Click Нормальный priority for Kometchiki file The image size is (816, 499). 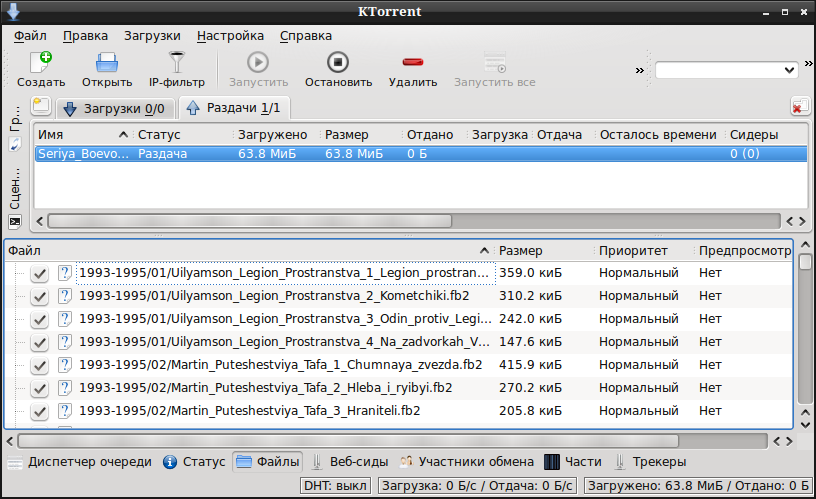(639, 296)
